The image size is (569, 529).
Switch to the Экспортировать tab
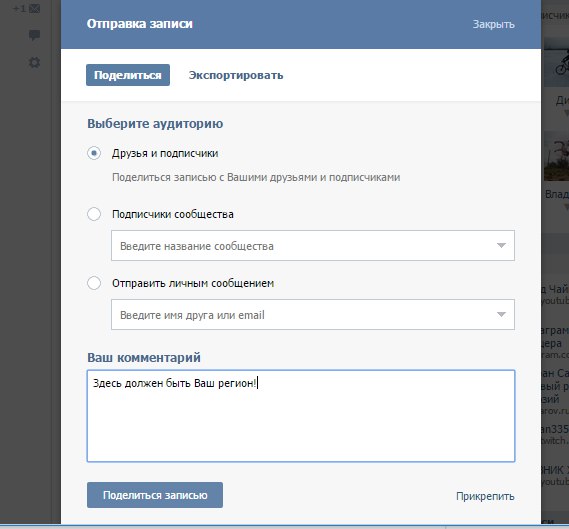pos(236,75)
